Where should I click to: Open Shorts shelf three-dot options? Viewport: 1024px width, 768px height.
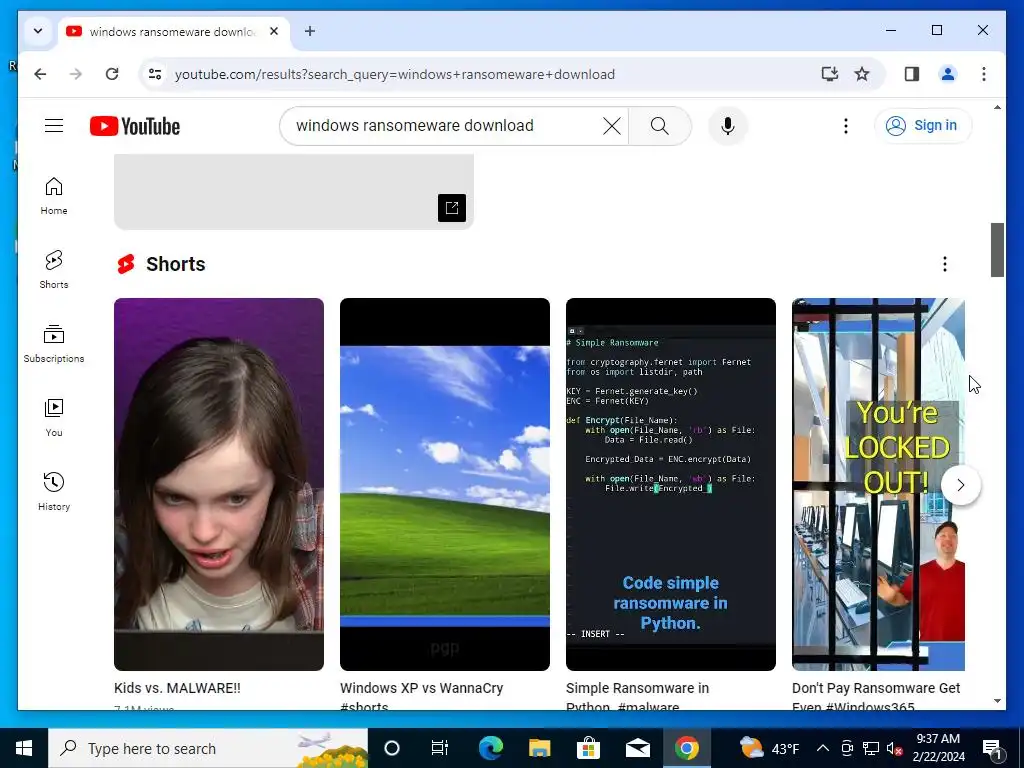click(x=944, y=264)
